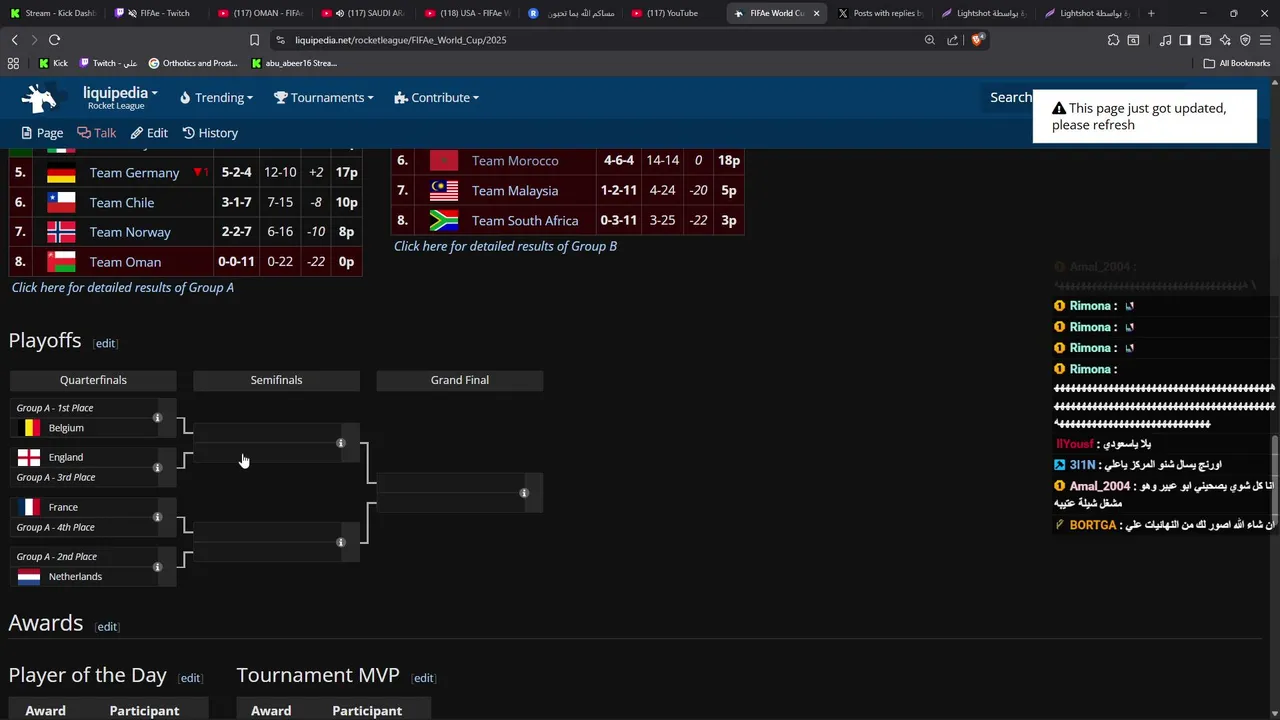Open Team Morocco link

[515, 161]
